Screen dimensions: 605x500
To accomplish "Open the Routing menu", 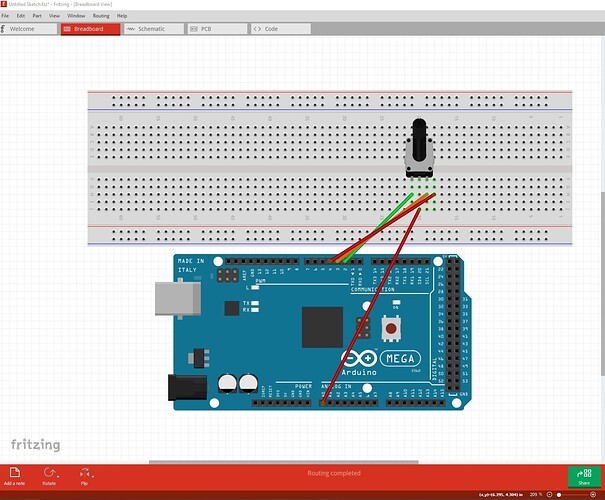I will click(101, 16).
